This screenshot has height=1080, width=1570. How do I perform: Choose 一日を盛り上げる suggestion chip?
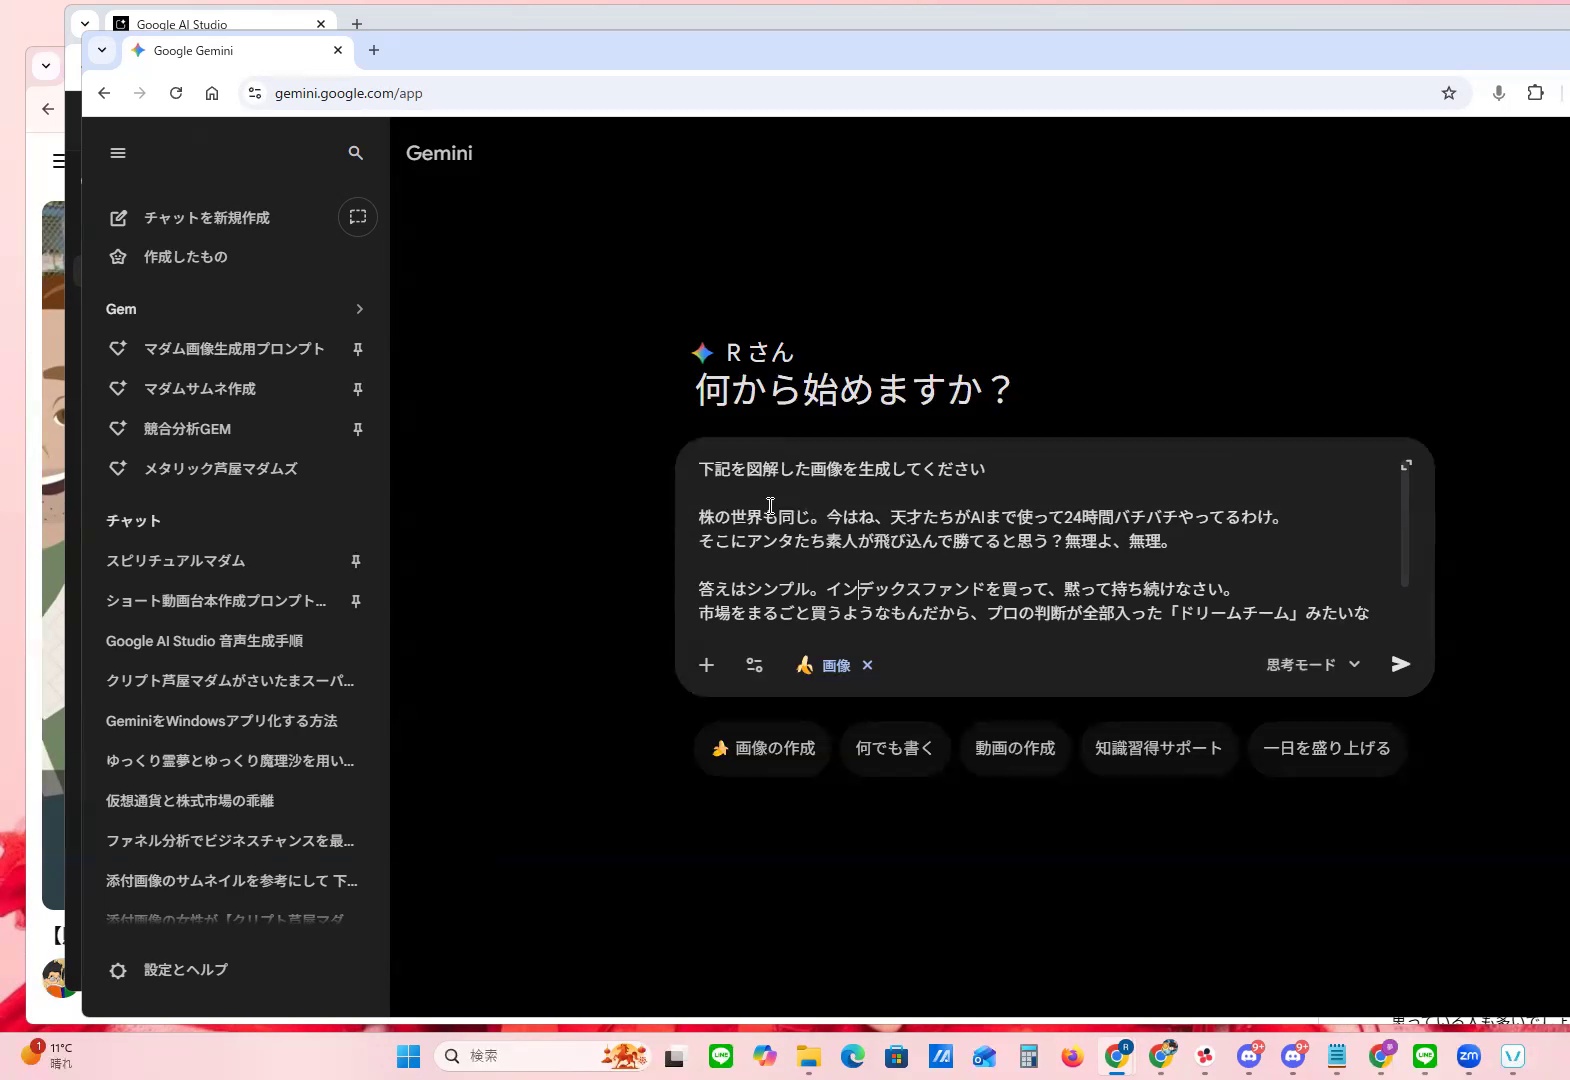pos(1327,748)
